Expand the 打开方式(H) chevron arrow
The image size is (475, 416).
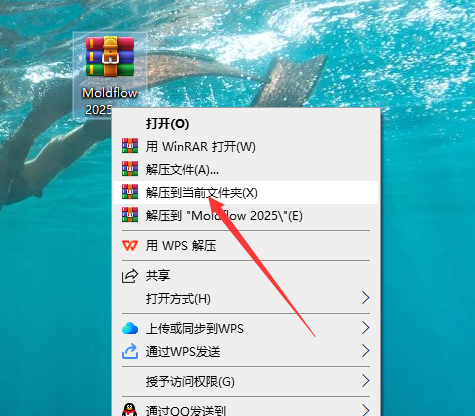coord(366,298)
